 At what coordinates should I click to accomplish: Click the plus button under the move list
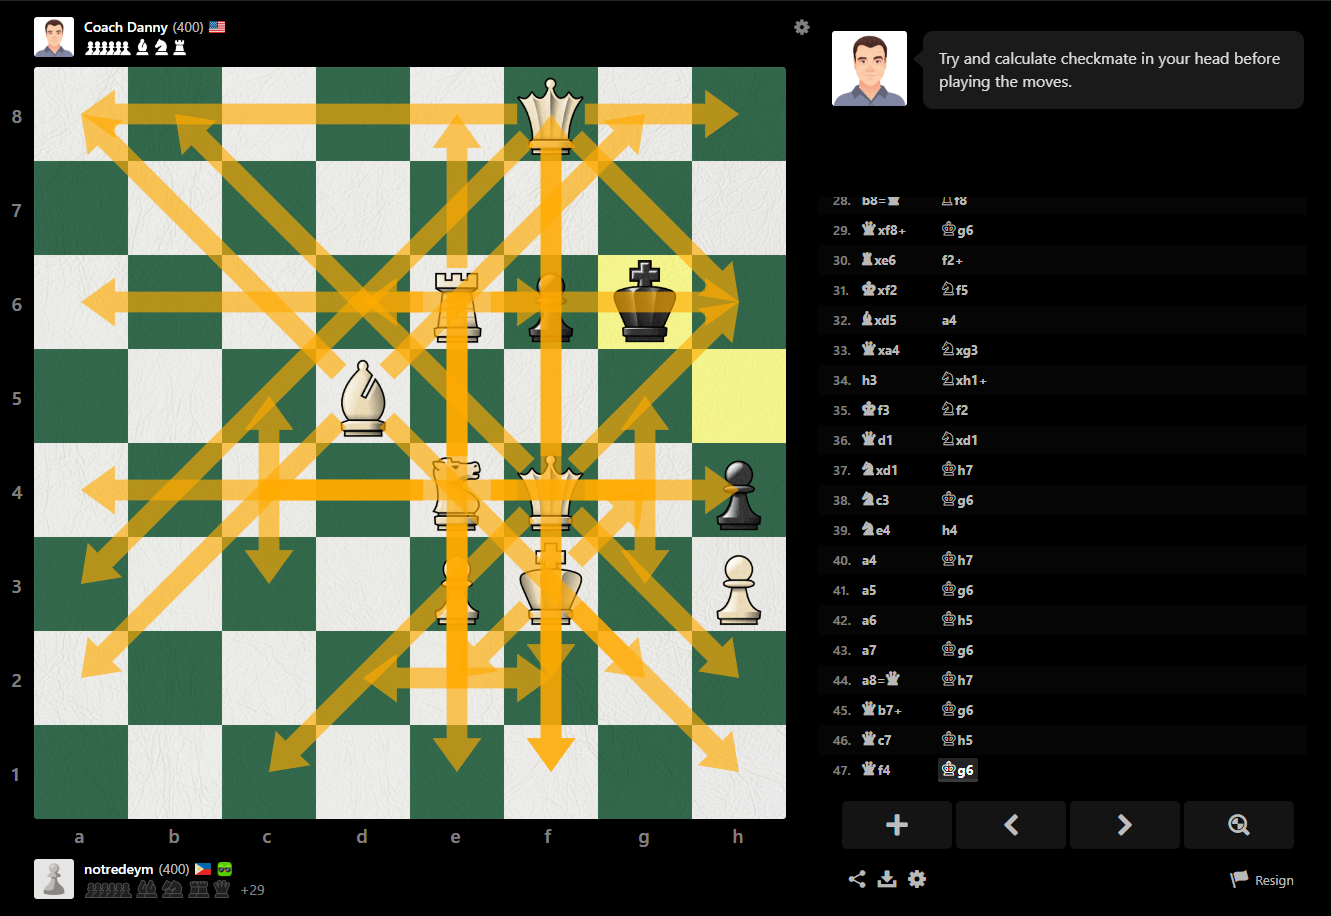[x=897, y=825]
